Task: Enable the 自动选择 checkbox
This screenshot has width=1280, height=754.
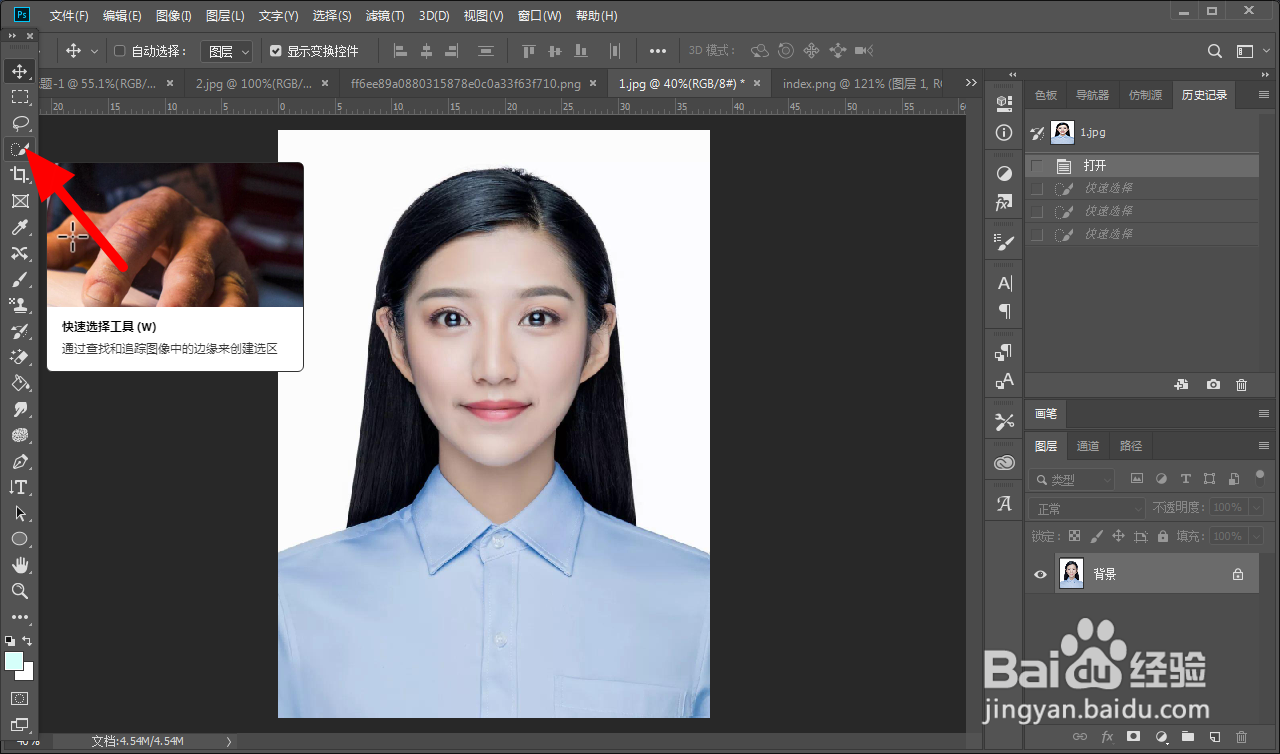Action: coord(120,51)
